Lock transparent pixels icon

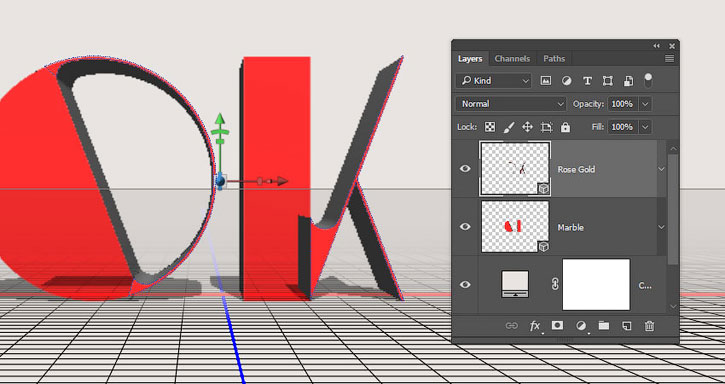click(x=490, y=127)
